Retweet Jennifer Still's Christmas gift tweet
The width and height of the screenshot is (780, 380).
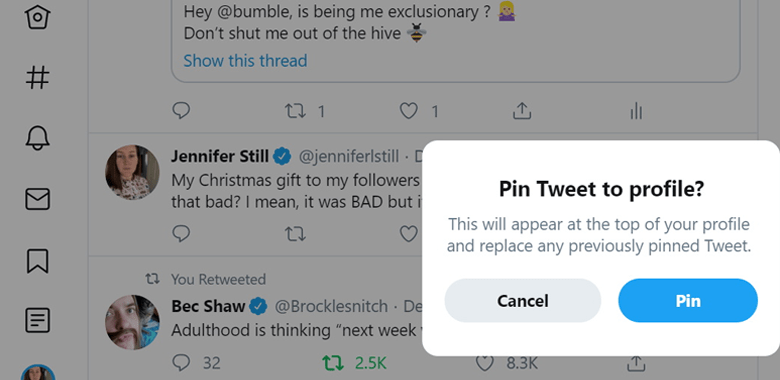point(295,234)
